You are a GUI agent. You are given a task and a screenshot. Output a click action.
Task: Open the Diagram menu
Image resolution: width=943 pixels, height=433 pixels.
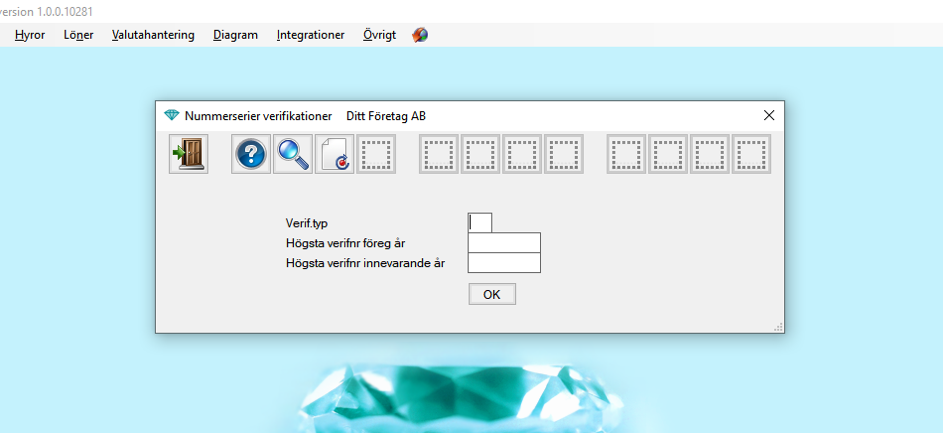tap(236, 35)
